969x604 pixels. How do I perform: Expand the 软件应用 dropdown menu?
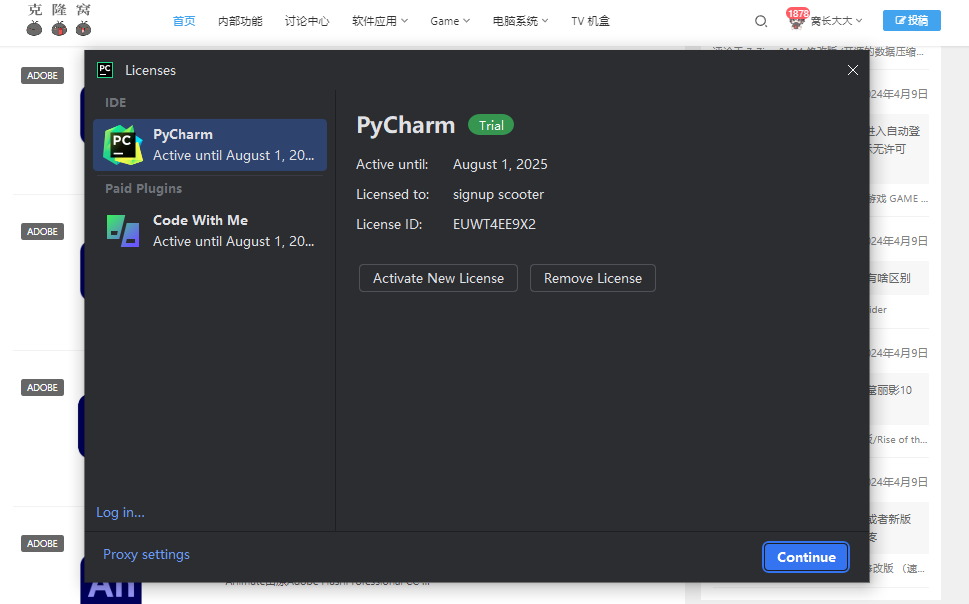(380, 21)
